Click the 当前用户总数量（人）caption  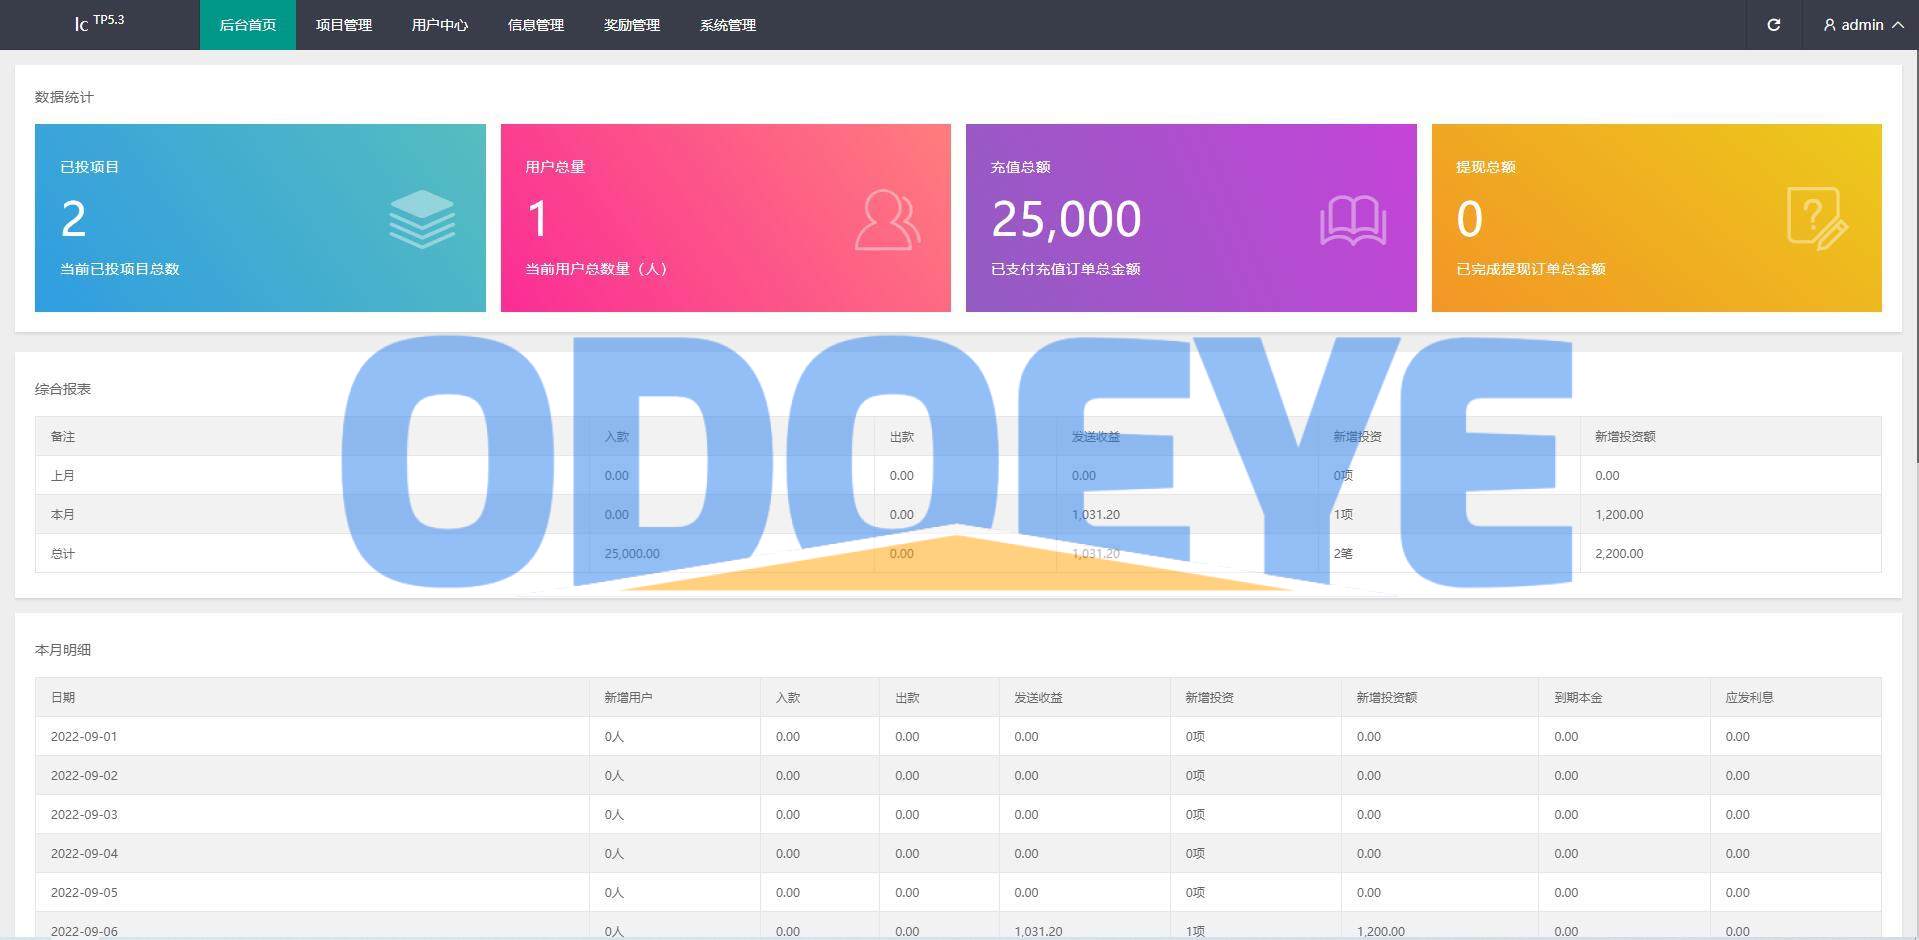(x=597, y=269)
